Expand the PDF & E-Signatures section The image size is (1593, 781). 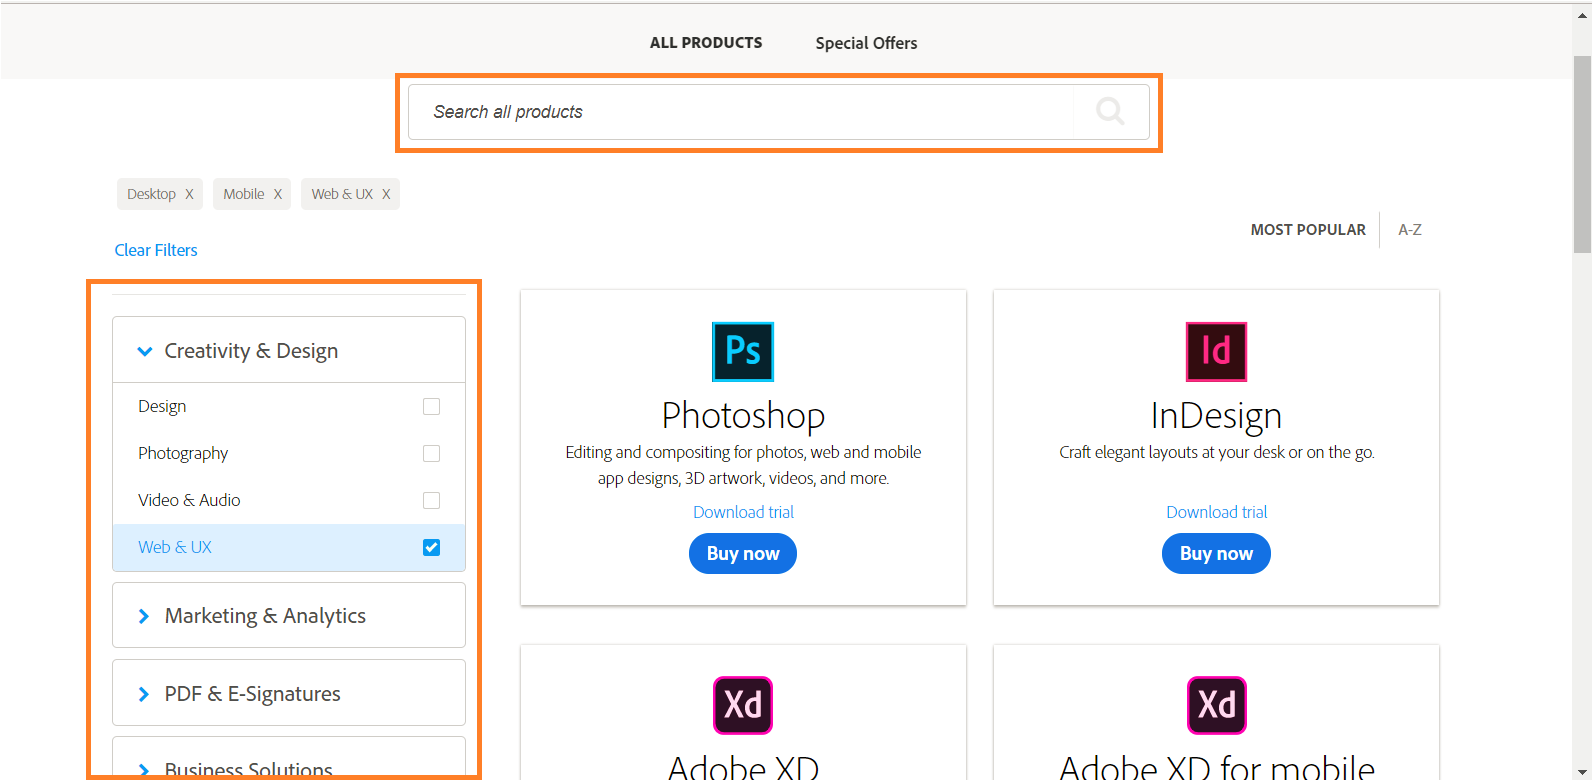click(x=289, y=693)
